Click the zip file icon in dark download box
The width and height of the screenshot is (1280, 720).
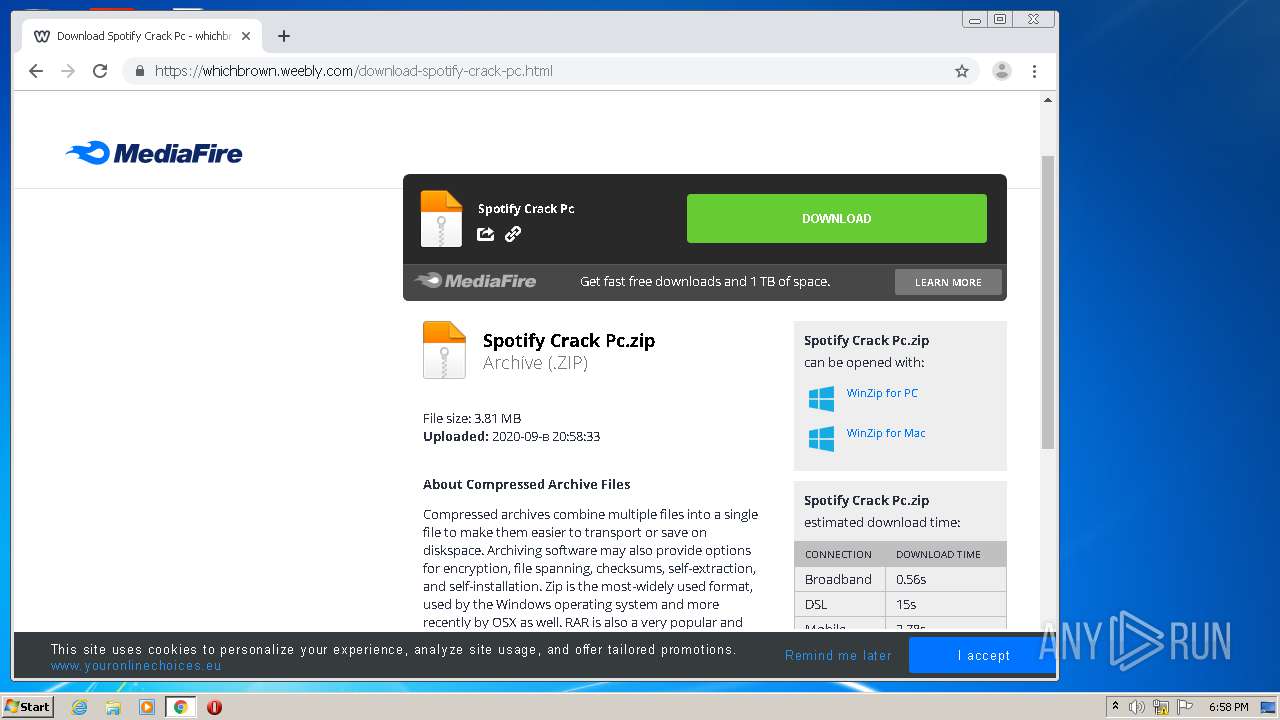tap(441, 218)
